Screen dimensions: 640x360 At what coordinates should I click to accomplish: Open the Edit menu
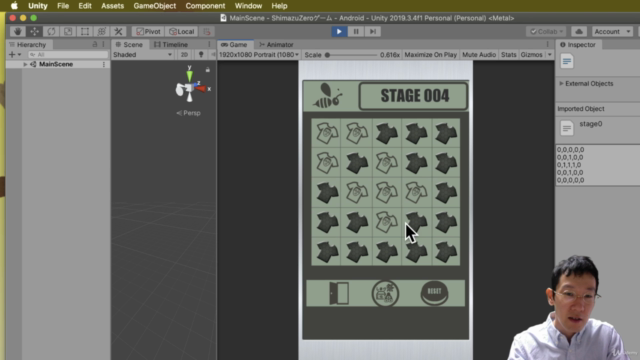[x=84, y=6]
